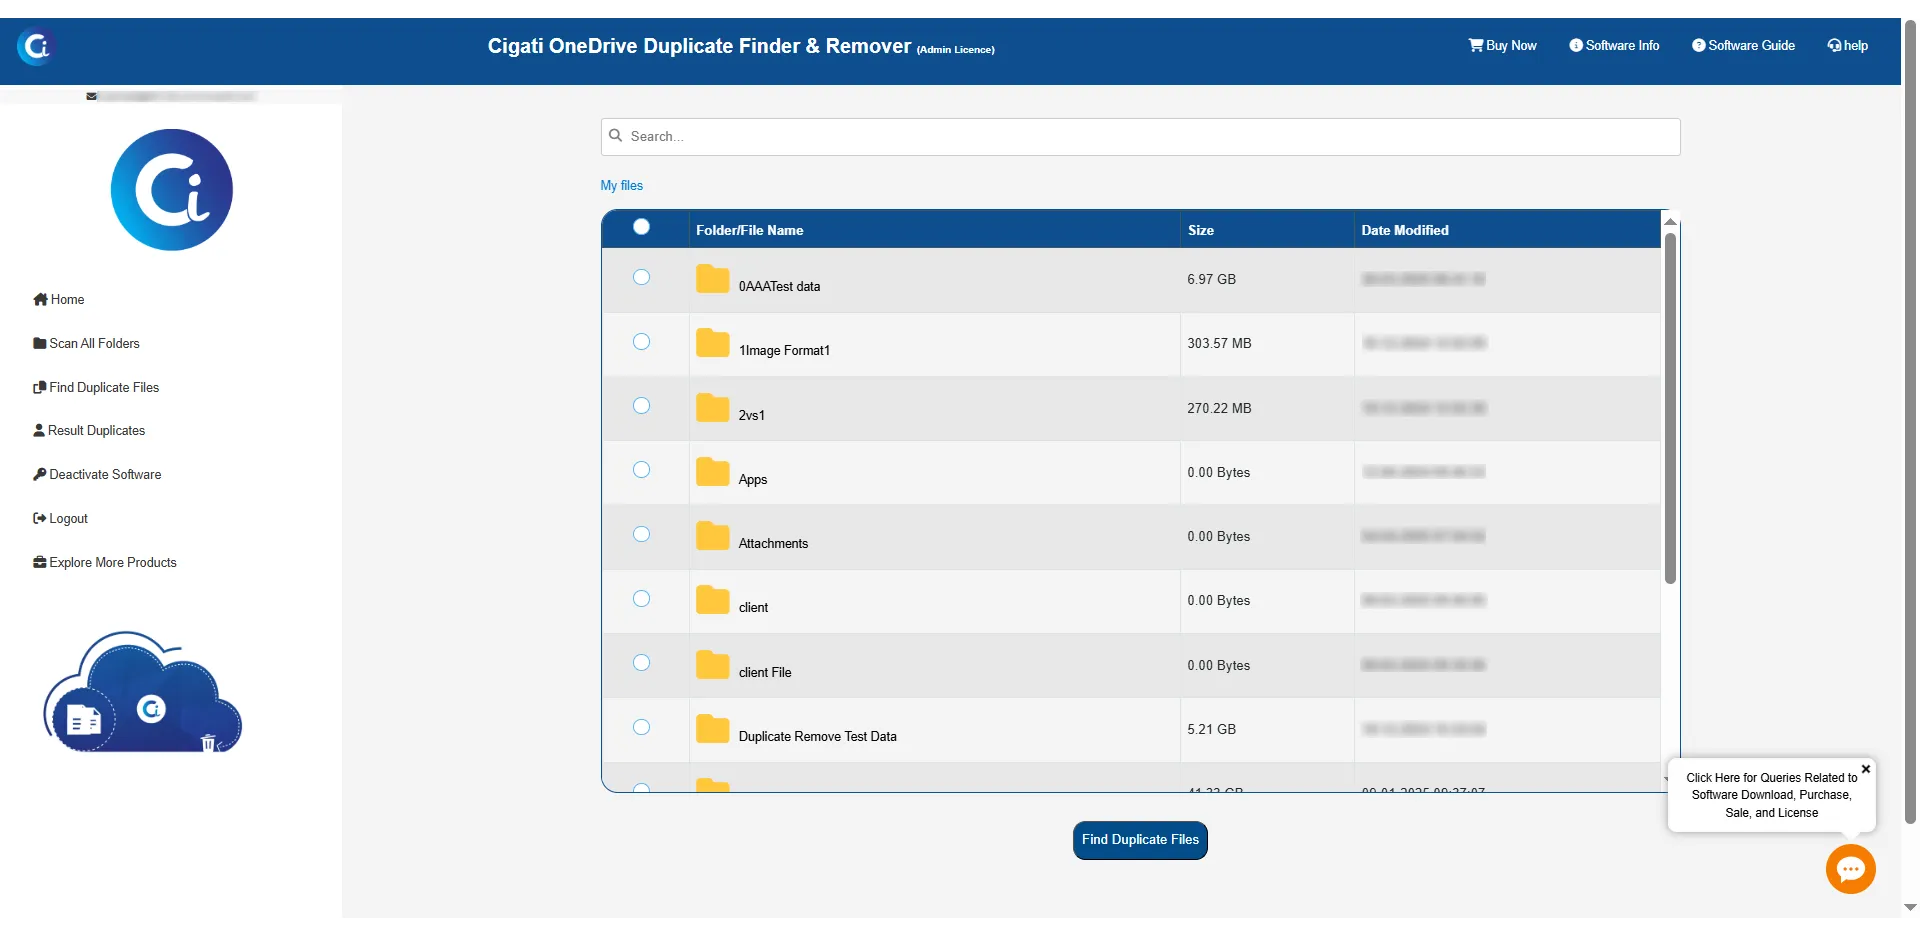Click the Find Duplicate Files button
Image resolution: width=1920 pixels, height=932 pixels.
1140,840
